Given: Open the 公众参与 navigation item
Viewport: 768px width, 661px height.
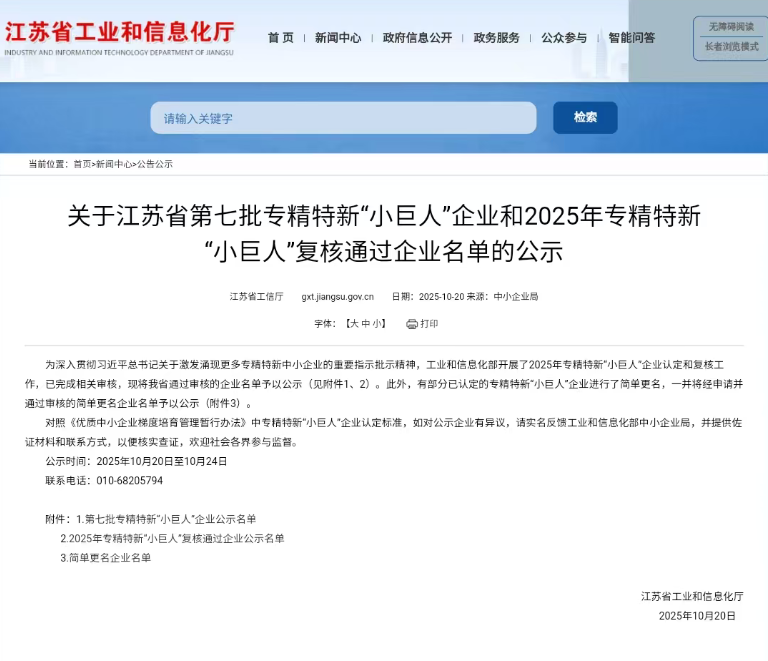Looking at the screenshot, I should click(564, 38).
